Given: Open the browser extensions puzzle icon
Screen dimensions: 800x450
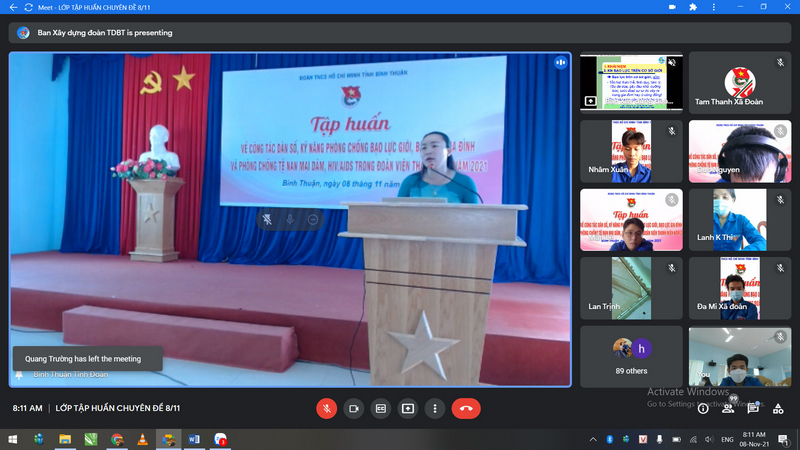Looking at the screenshot, I should [692, 8].
